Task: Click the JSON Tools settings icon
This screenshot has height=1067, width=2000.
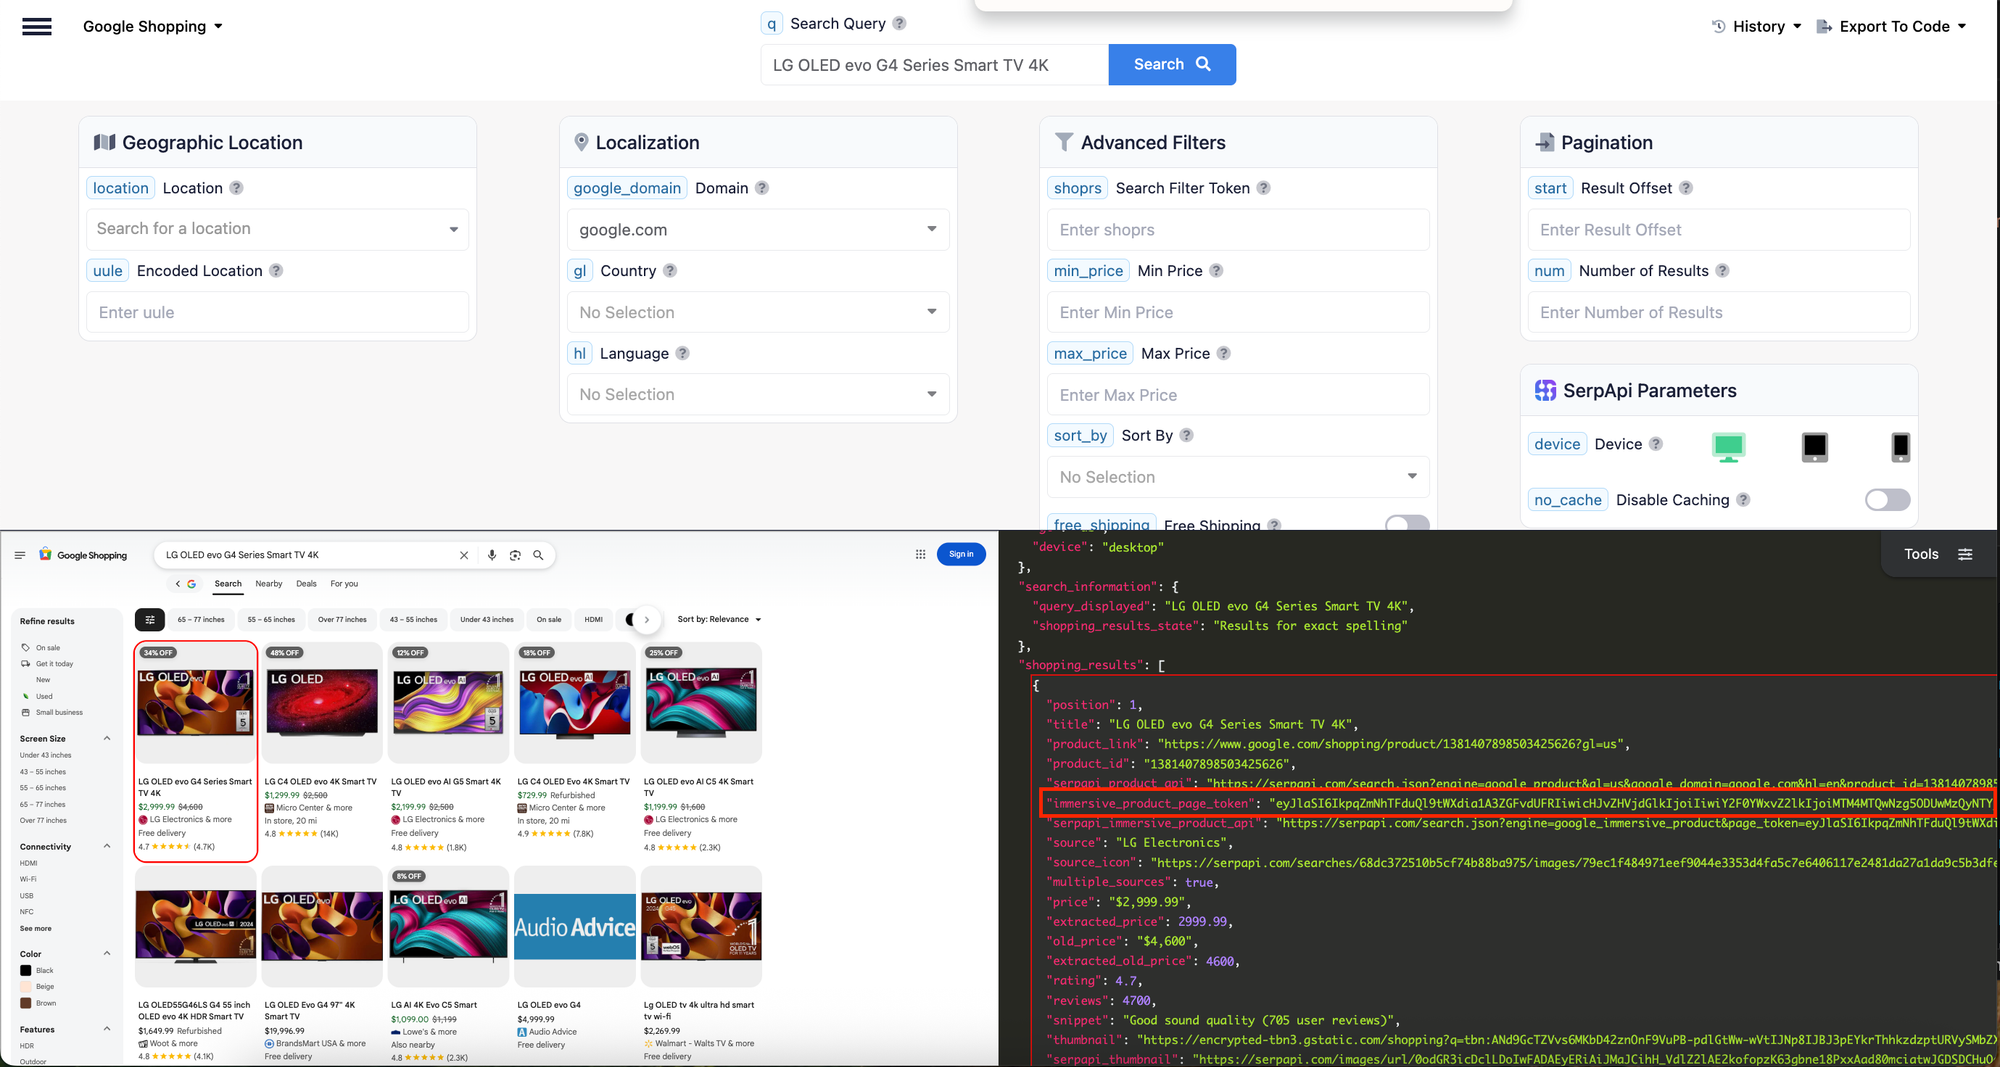Action: (x=1965, y=554)
